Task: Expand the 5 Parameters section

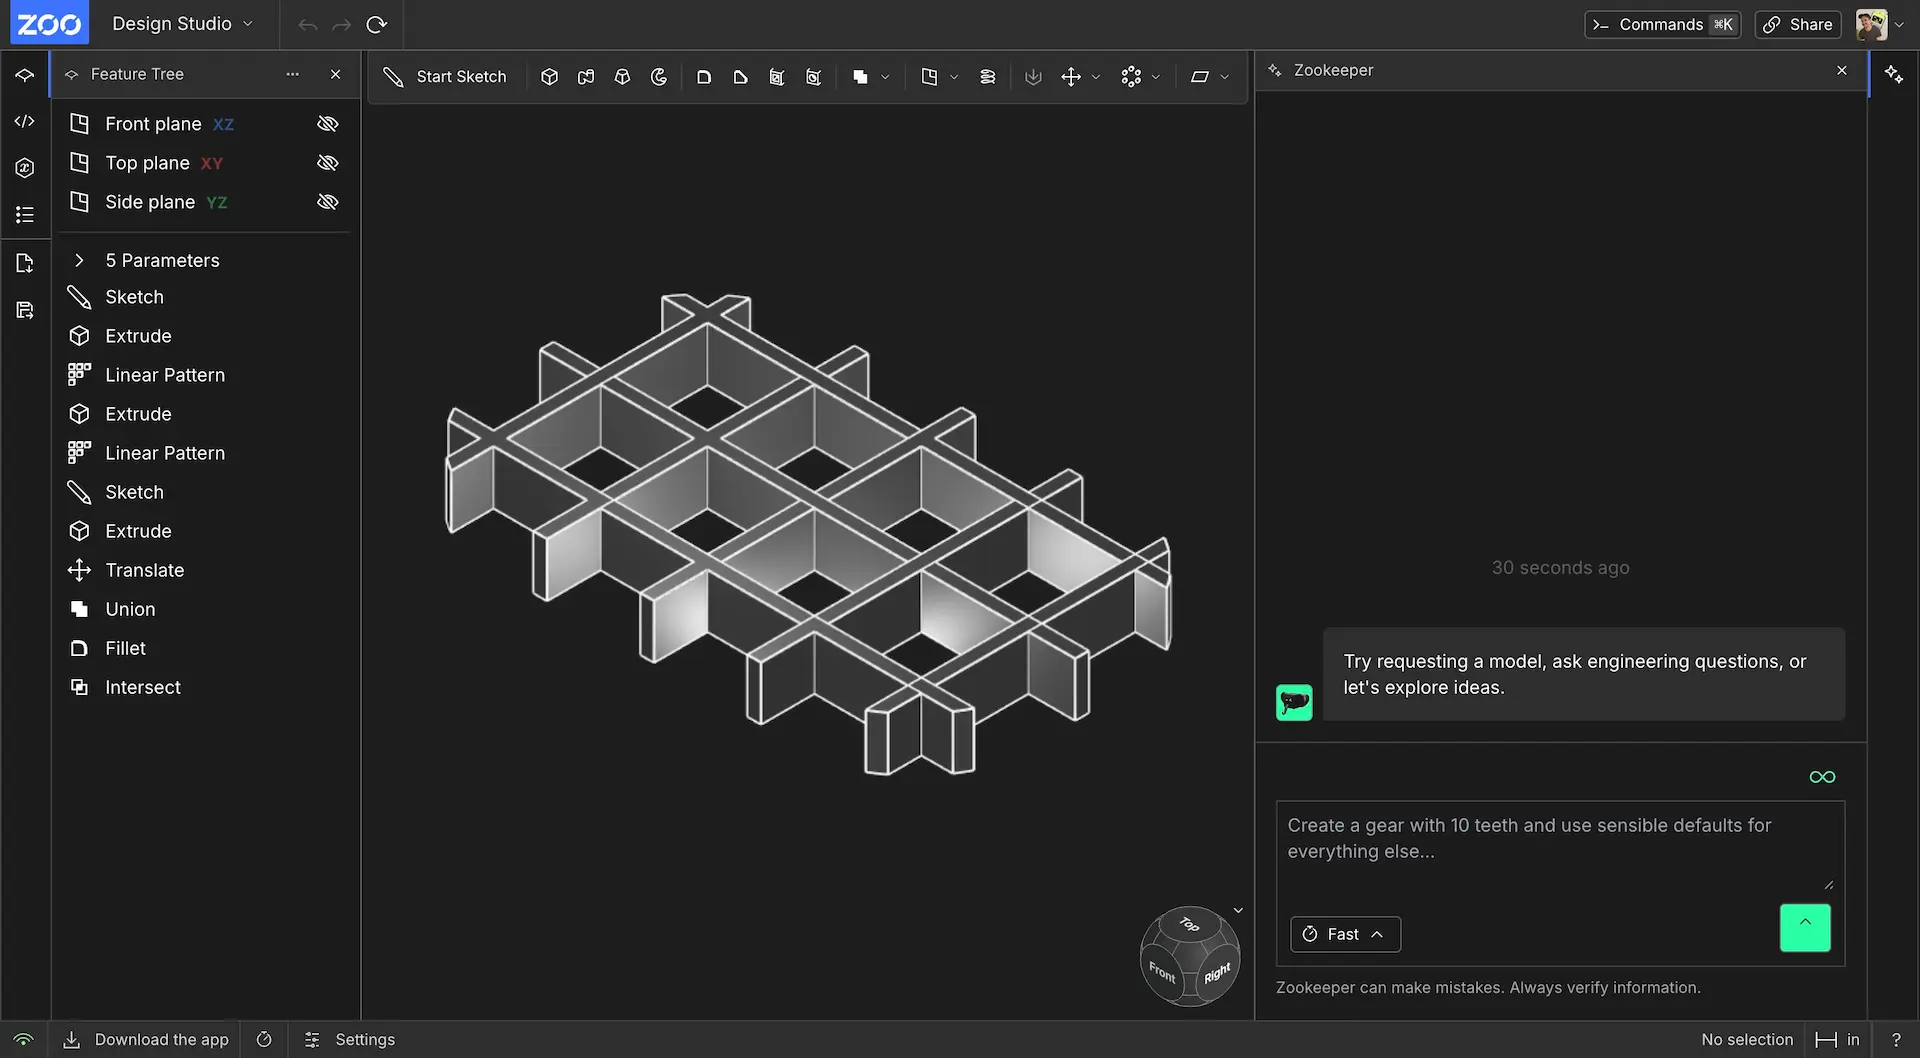Action: [81, 260]
